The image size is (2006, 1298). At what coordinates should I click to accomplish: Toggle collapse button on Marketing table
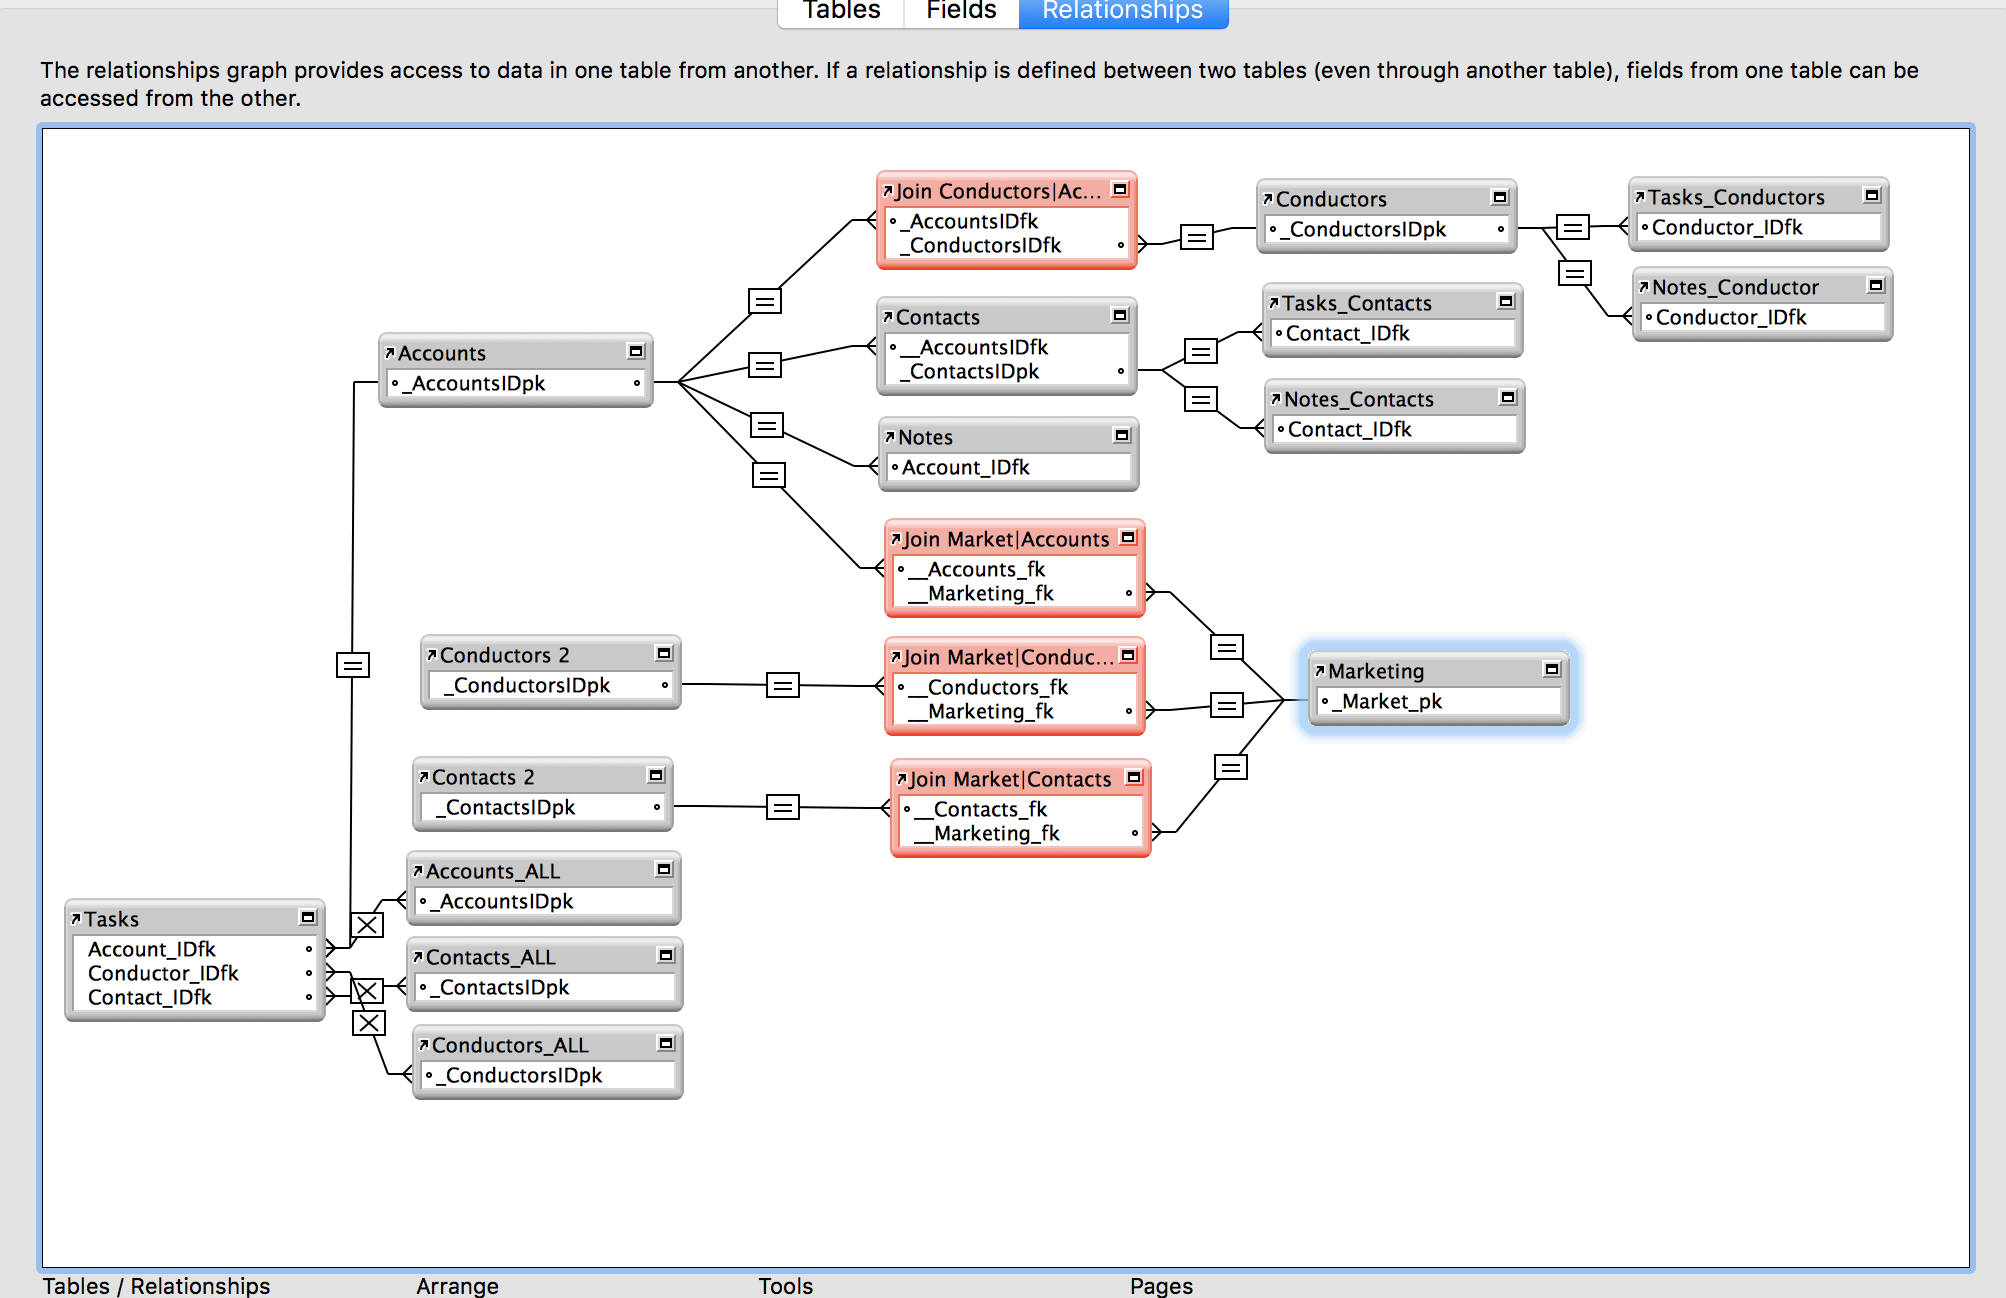click(1552, 669)
